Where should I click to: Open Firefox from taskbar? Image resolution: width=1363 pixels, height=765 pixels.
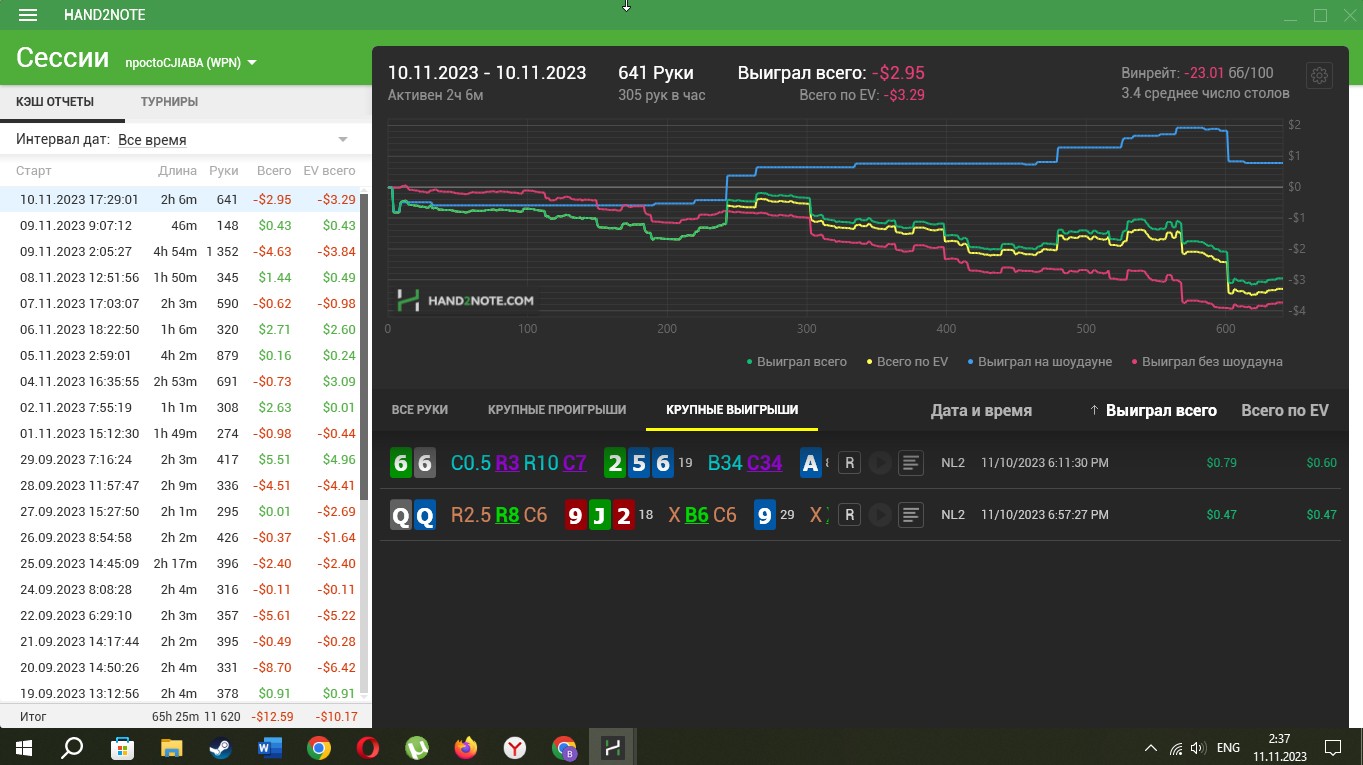point(465,747)
